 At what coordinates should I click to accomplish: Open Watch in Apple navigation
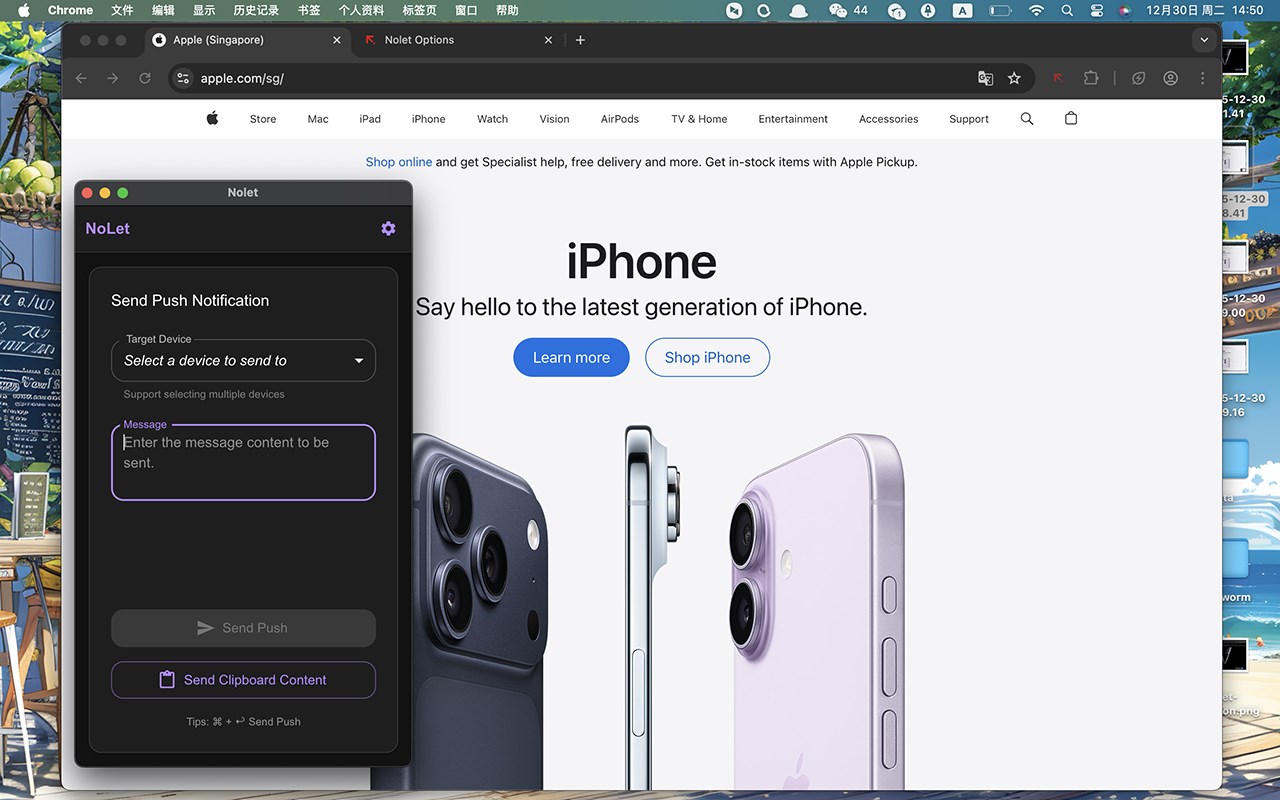tap(492, 119)
